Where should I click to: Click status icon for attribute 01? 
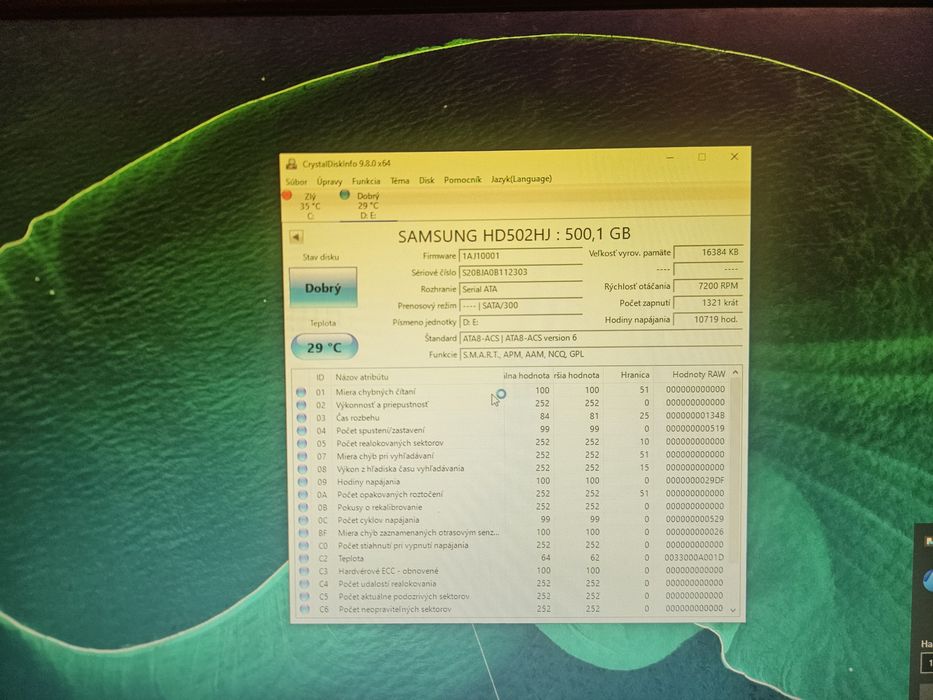click(301, 392)
